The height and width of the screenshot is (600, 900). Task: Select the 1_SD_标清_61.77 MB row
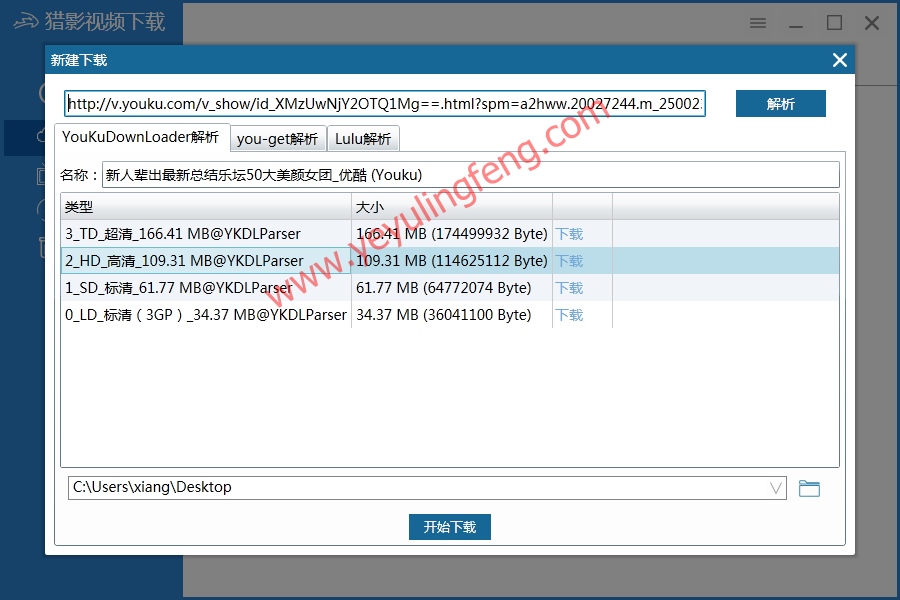450,288
